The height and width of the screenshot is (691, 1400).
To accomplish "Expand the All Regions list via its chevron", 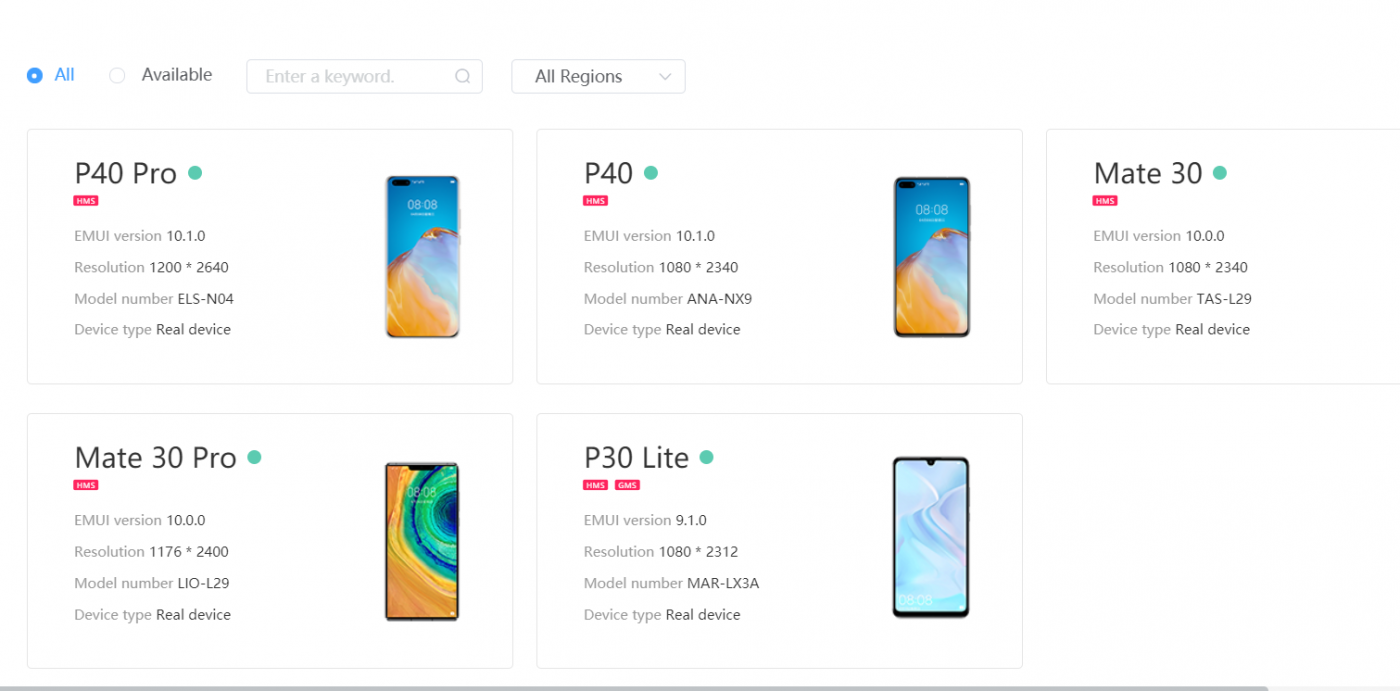I will 666,76.
